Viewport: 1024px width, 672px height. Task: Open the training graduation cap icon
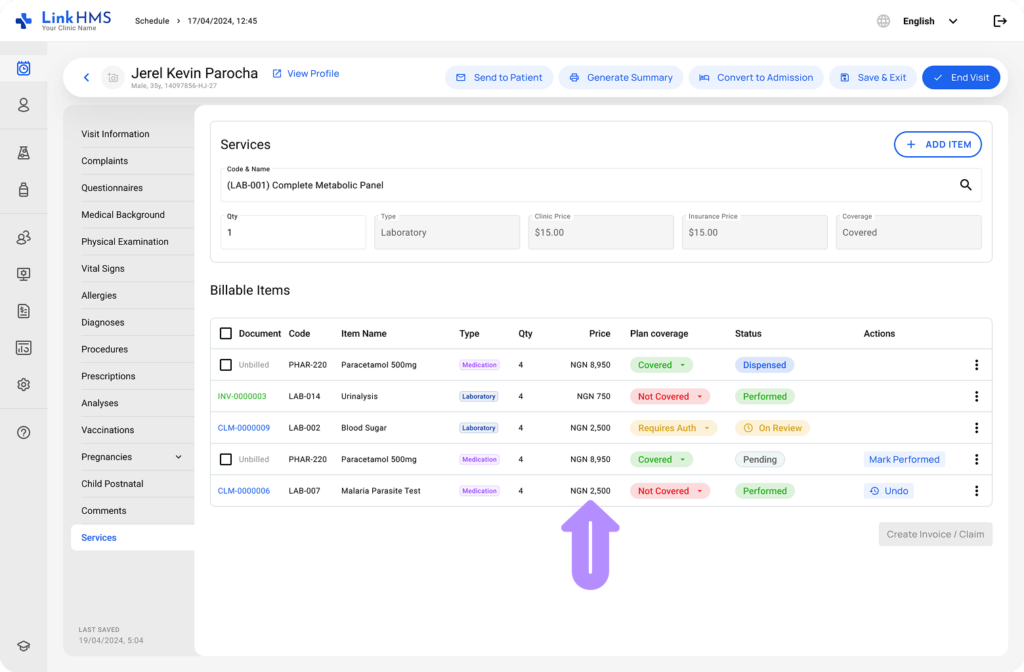(24, 646)
